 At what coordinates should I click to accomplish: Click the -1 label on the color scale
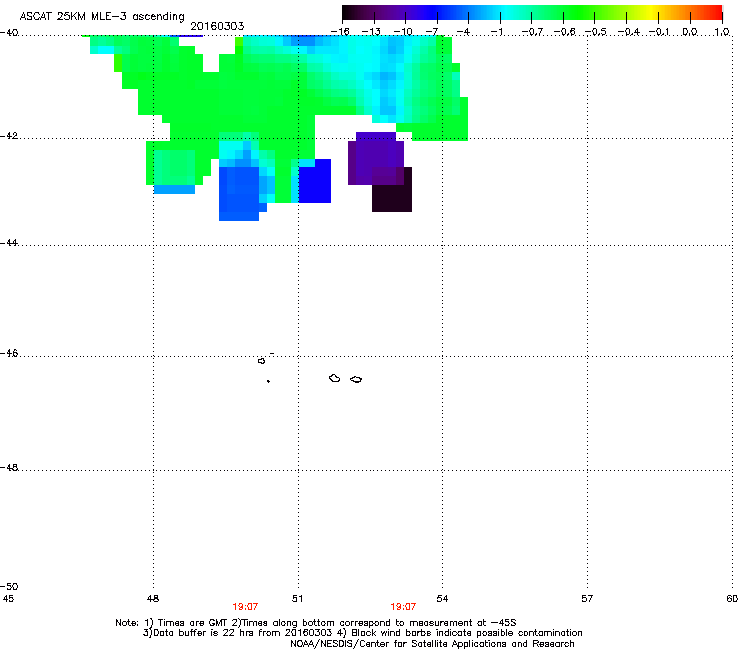click(x=496, y=32)
